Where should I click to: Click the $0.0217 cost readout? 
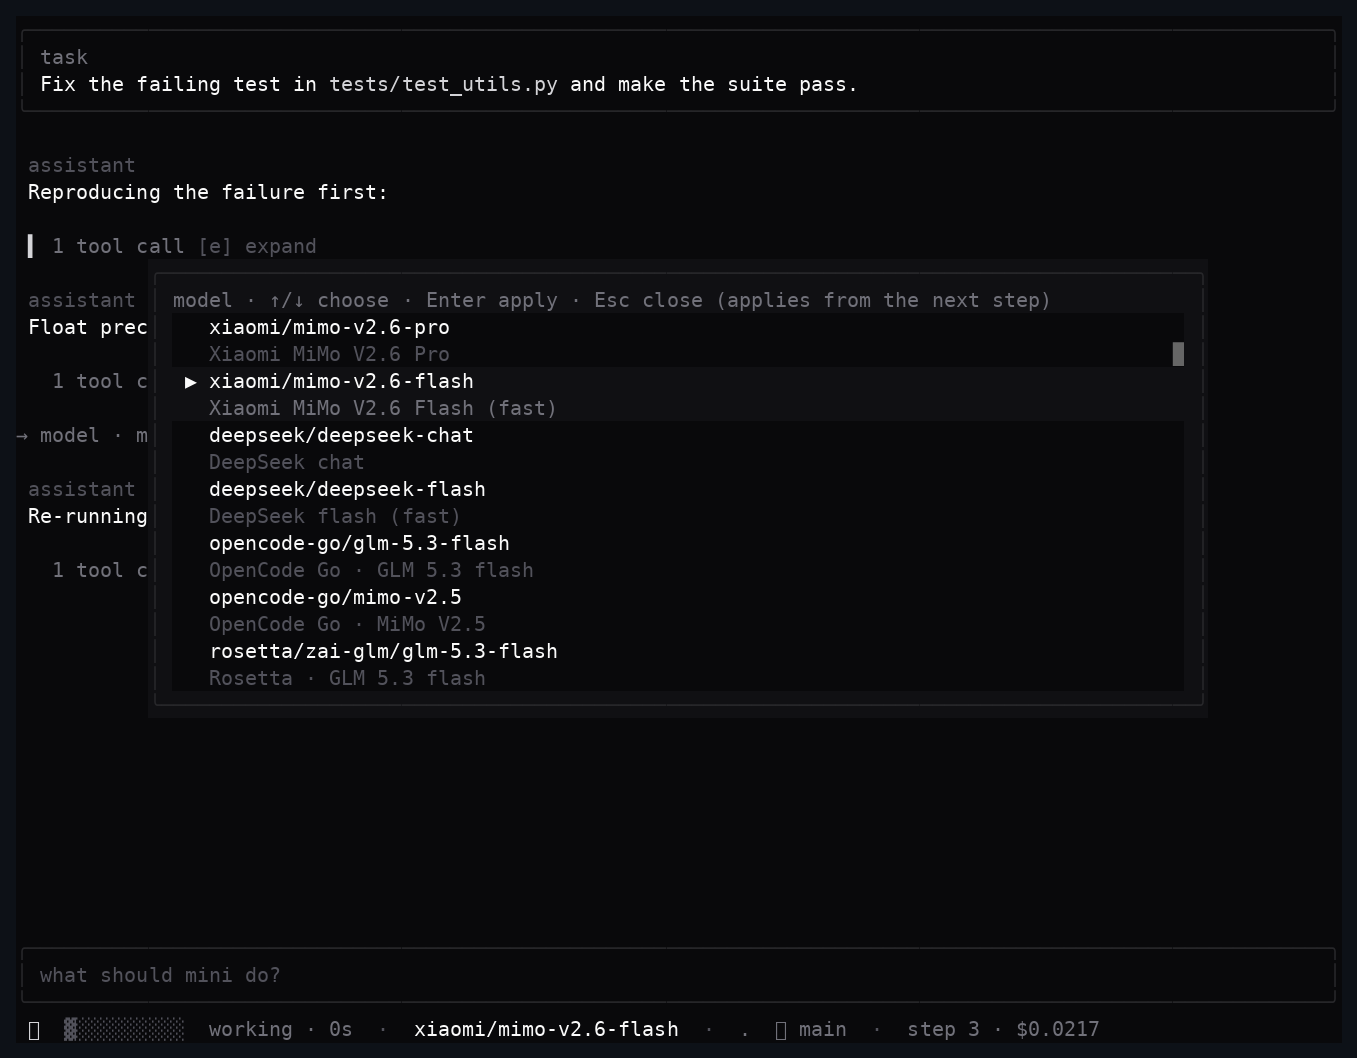point(1057,1029)
